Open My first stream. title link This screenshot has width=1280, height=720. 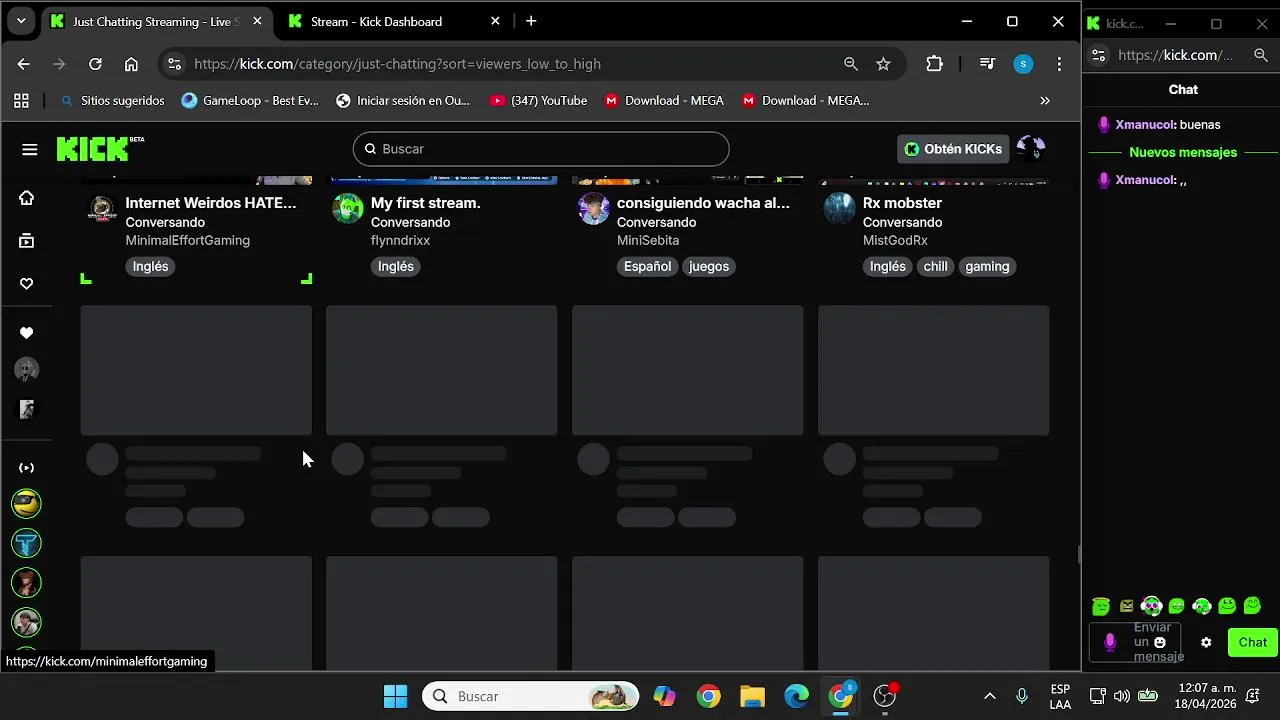[426, 203]
